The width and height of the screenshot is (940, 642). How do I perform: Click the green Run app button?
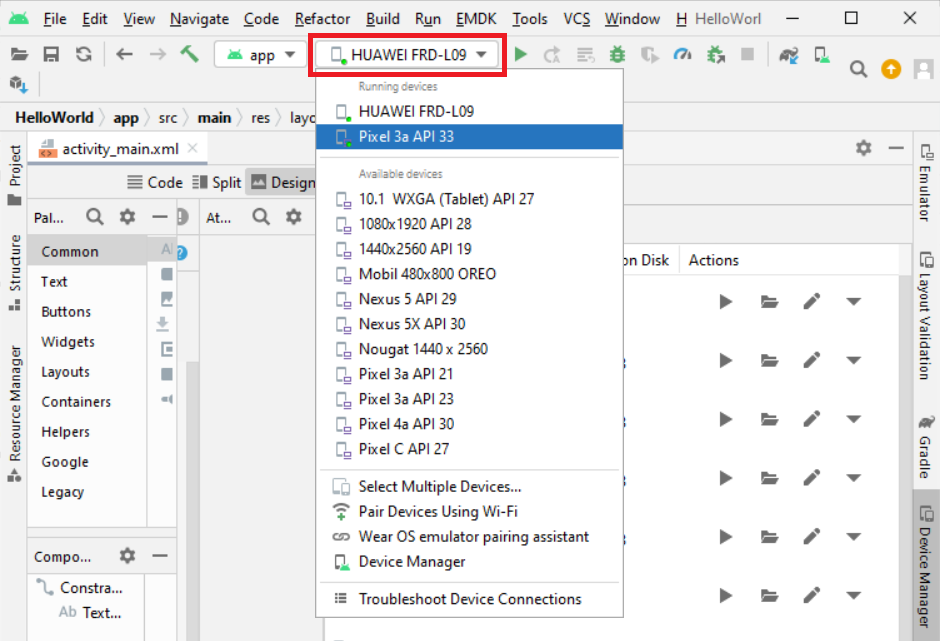click(521, 54)
